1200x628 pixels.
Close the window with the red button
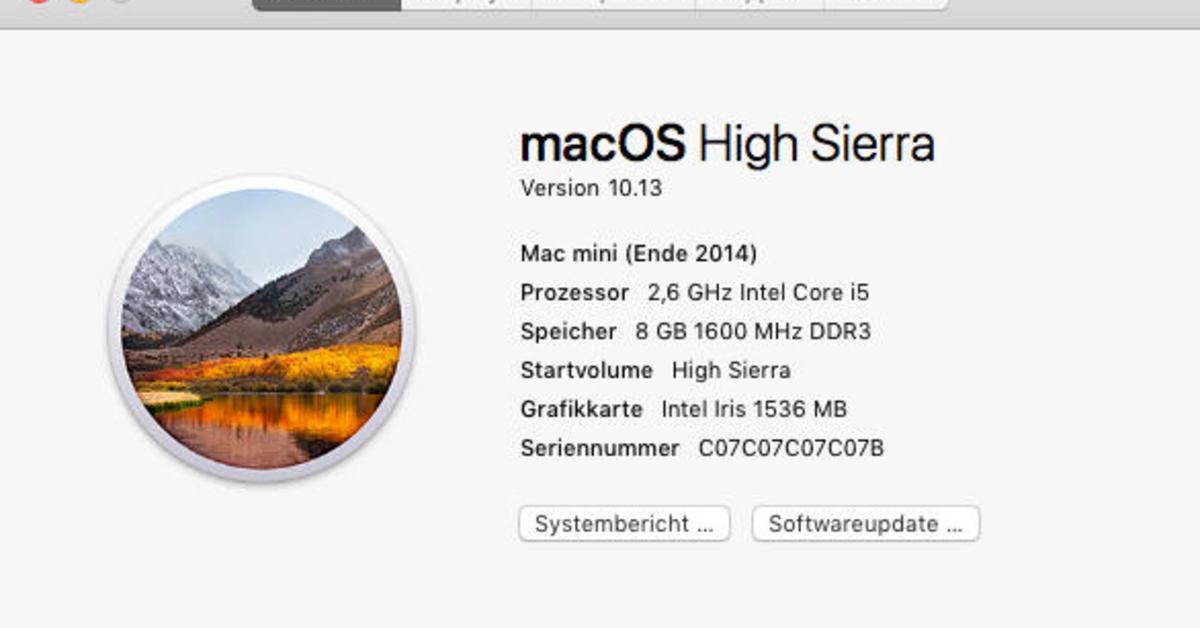click(x=37, y=1)
